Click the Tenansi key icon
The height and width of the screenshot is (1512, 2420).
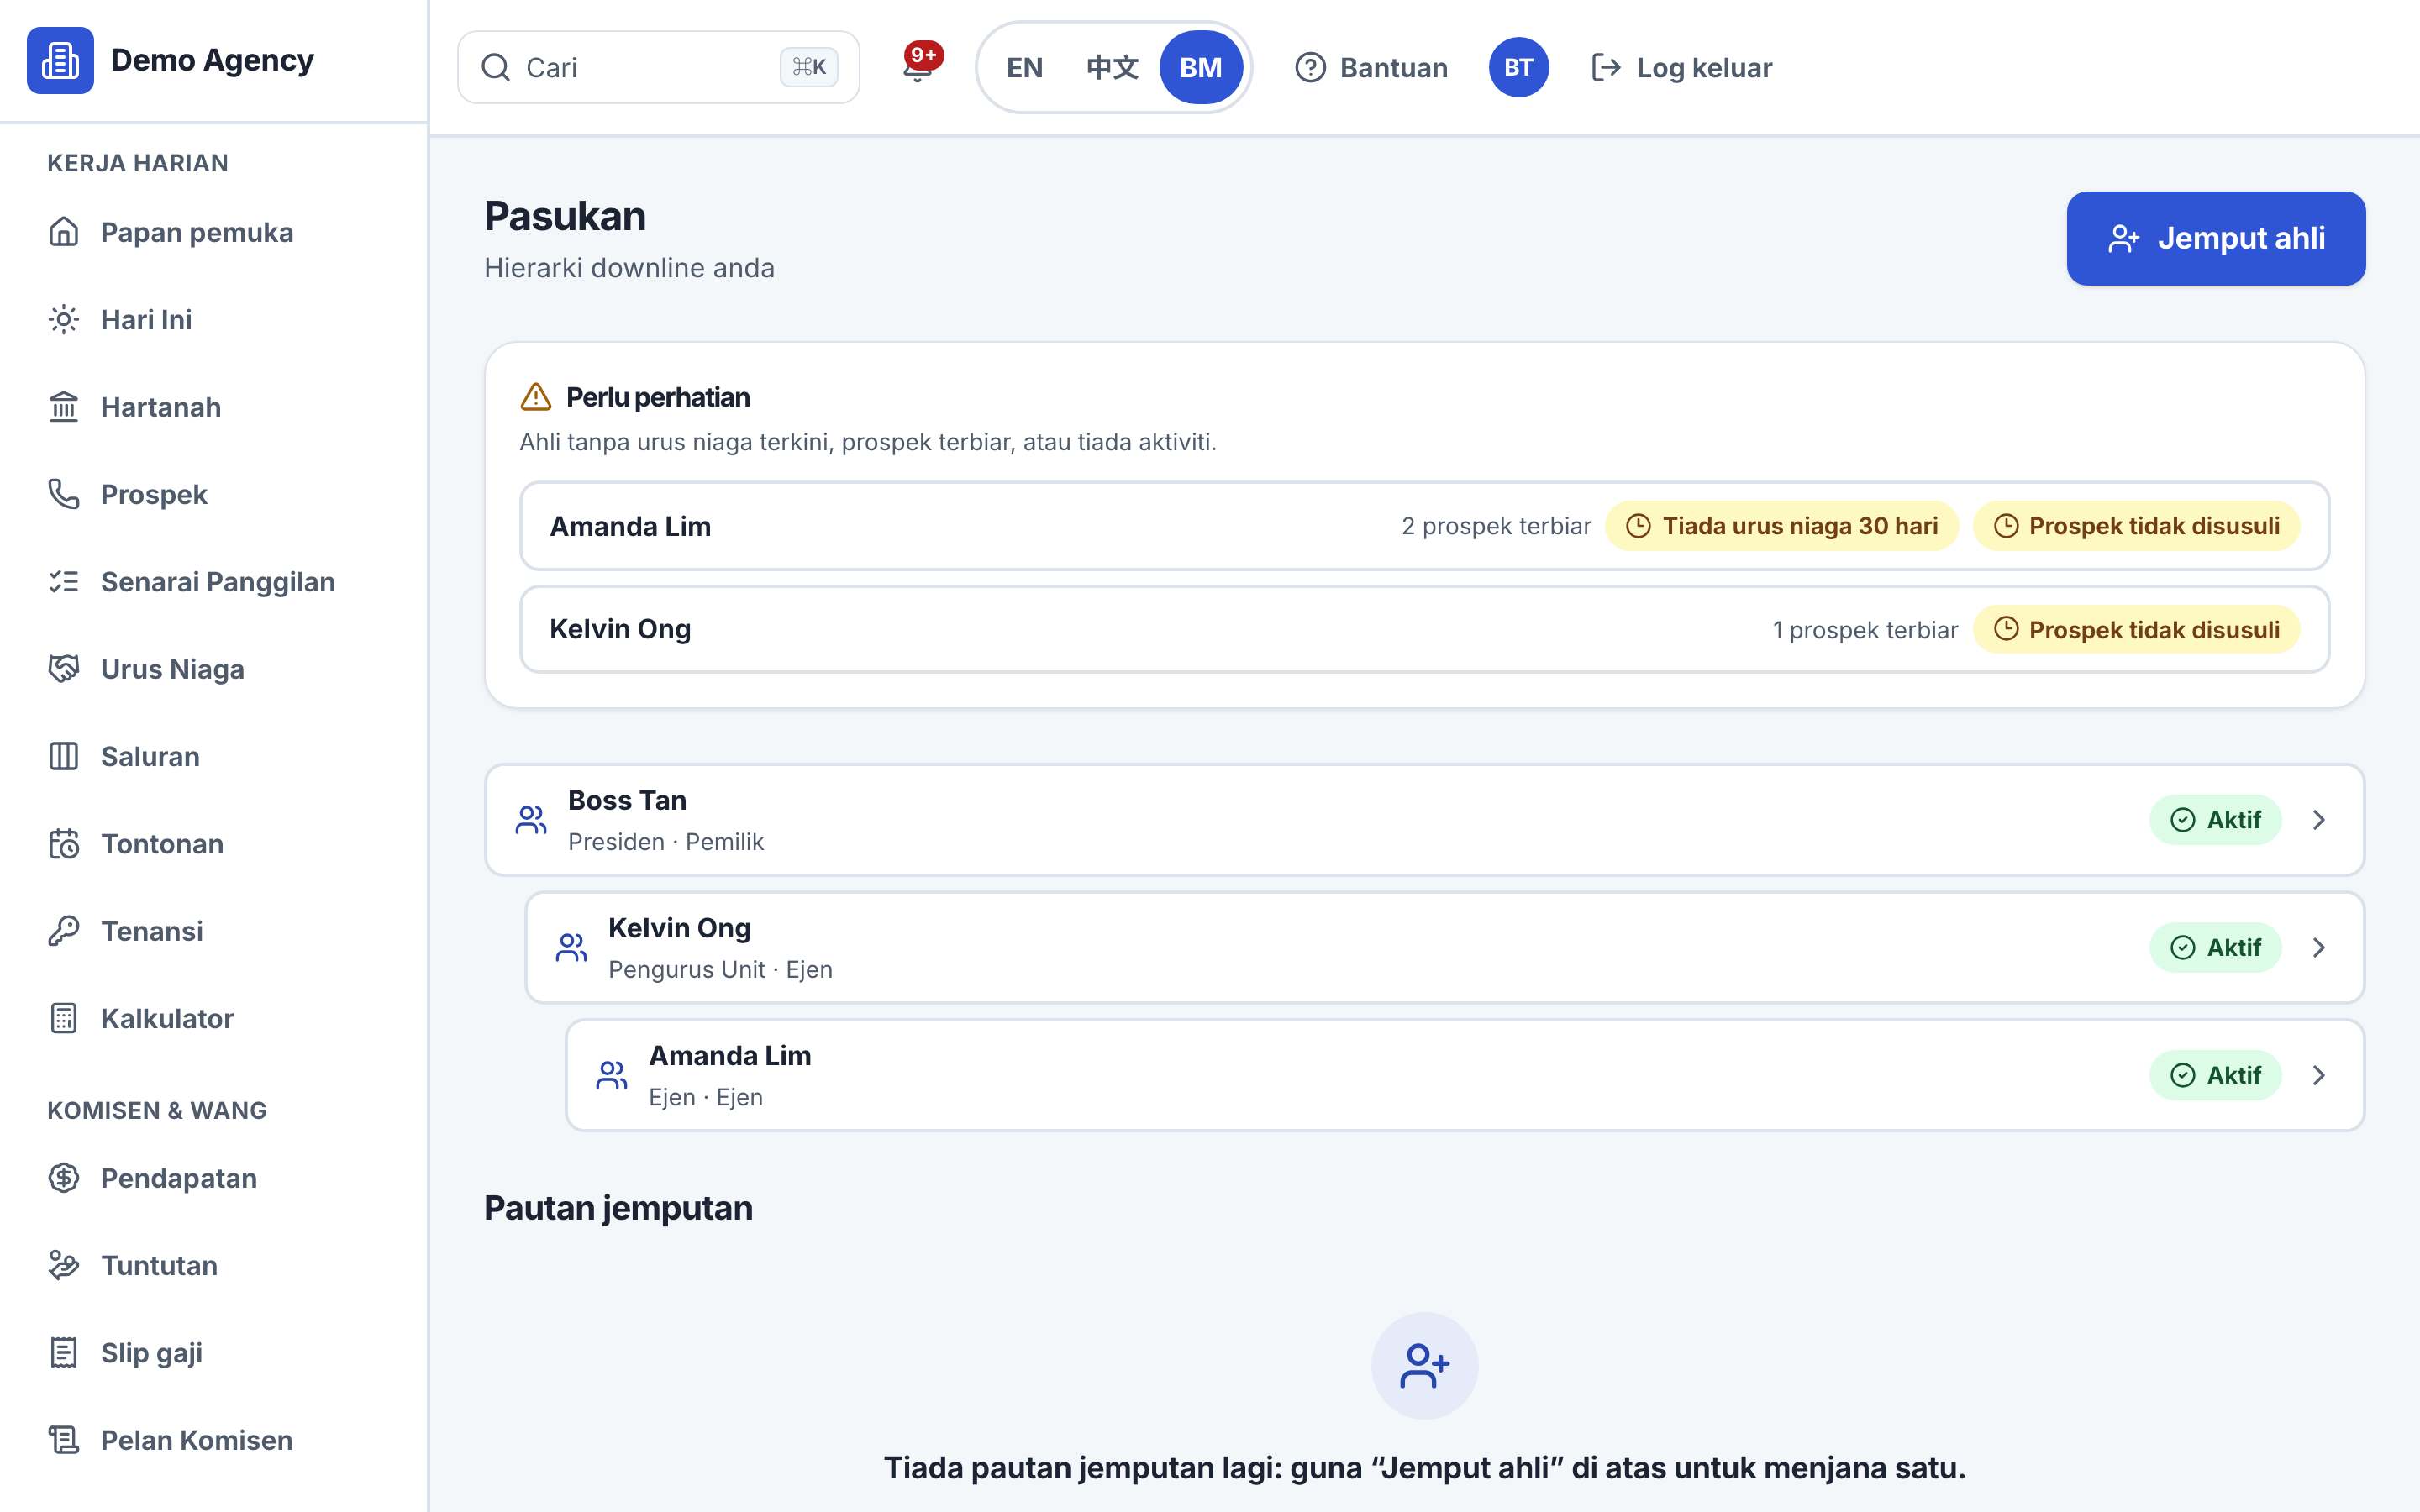(64, 931)
